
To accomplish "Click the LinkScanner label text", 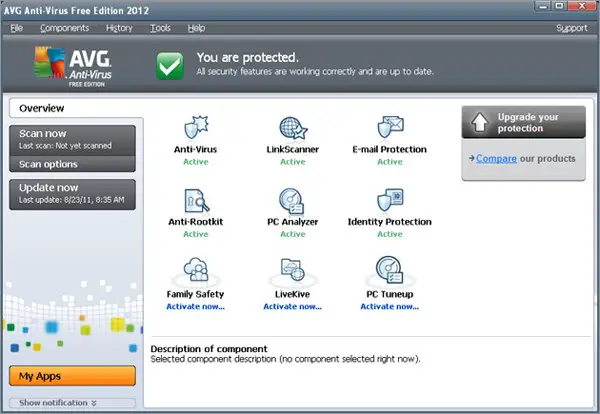I will (x=293, y=149).
